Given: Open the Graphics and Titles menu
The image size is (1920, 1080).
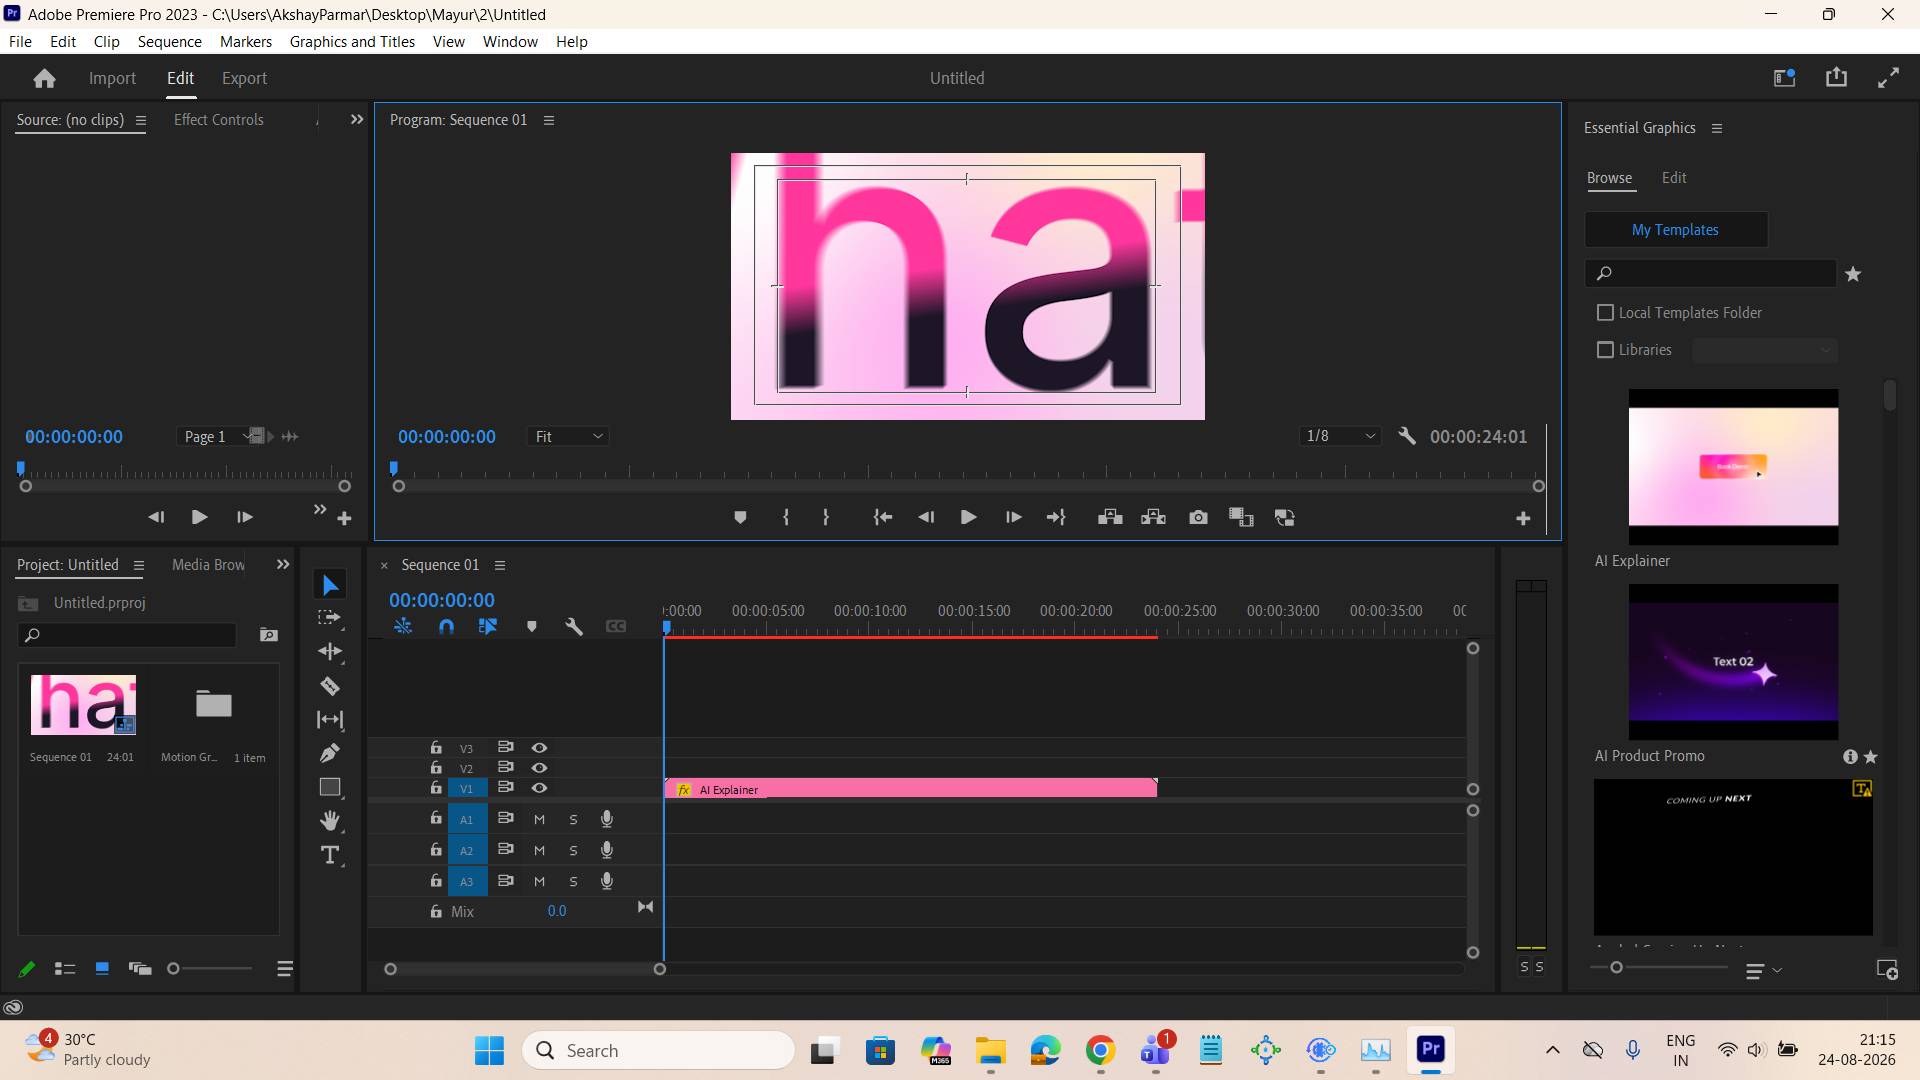Looking at the screenshot, I should pos(352,41).
